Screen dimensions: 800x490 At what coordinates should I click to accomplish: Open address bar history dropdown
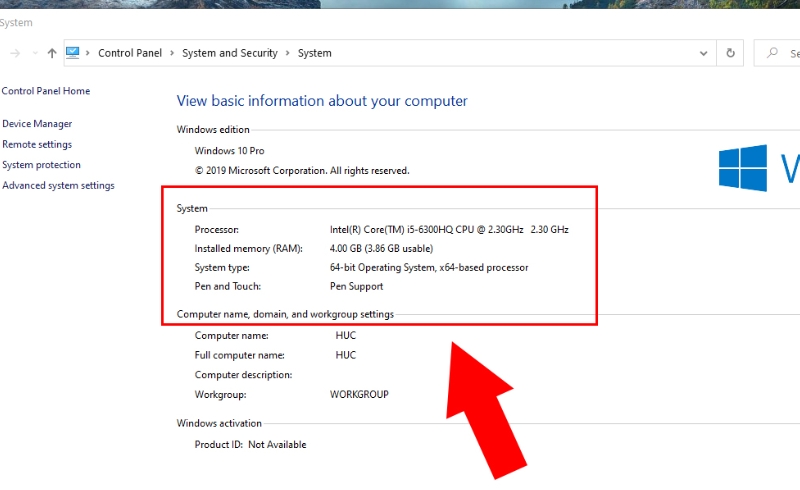tap(703, 53)
